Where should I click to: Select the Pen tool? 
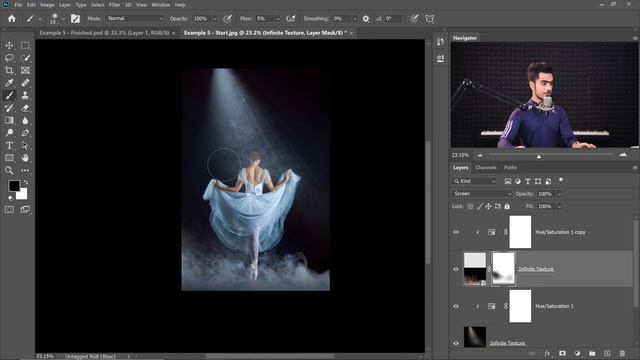(25, 133)
